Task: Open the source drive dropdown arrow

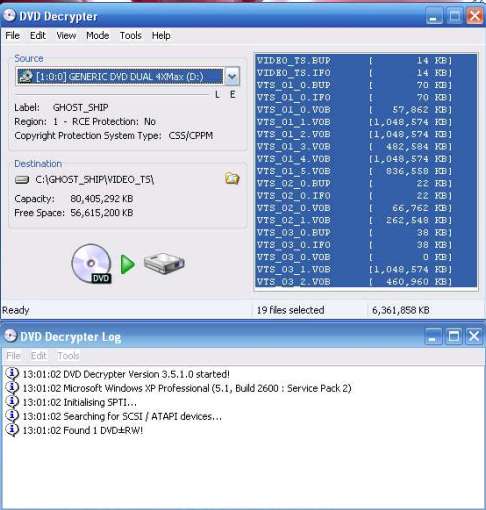Action: click(x=232, y=77)
